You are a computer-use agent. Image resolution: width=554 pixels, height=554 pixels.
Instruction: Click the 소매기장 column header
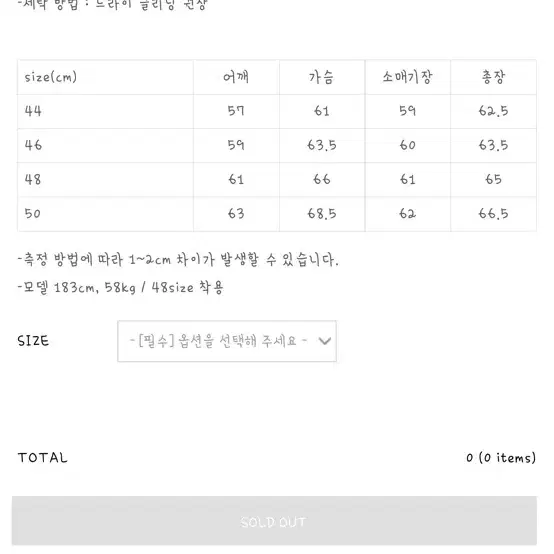coord(407,77)
